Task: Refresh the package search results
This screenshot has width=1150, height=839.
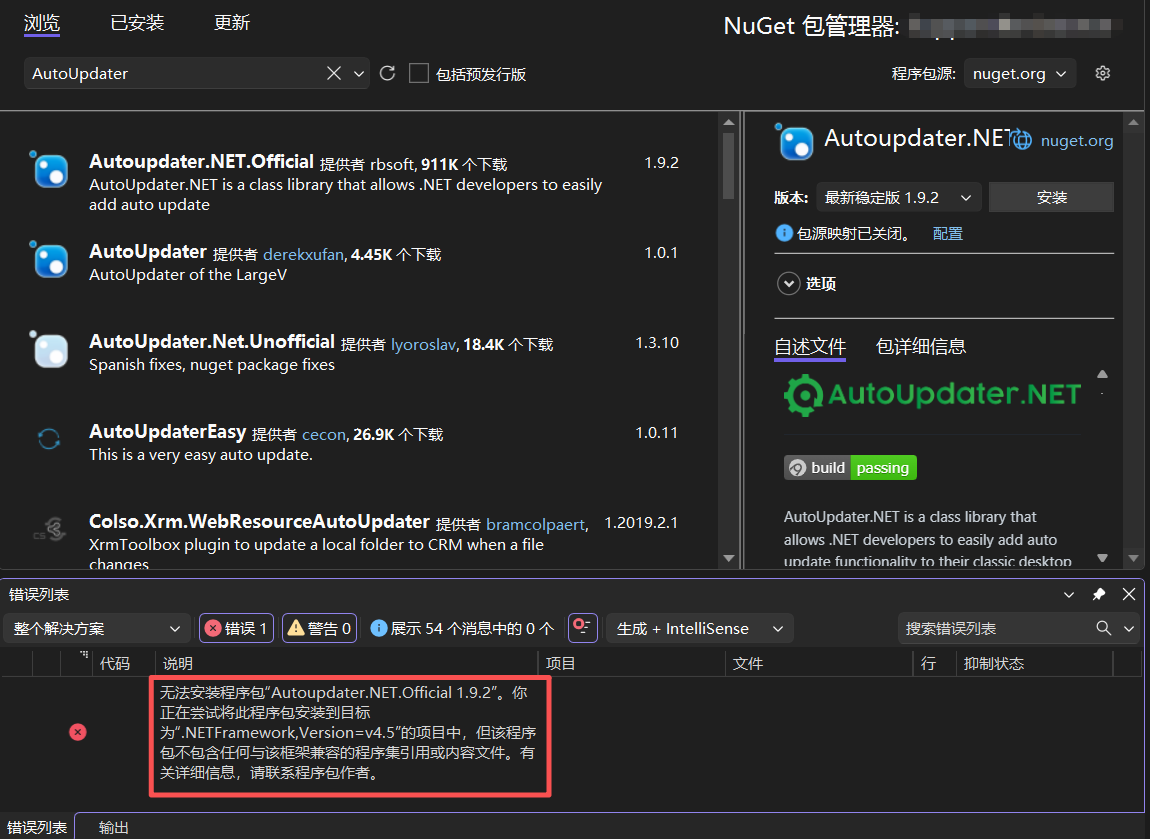Action: point(387,73)
